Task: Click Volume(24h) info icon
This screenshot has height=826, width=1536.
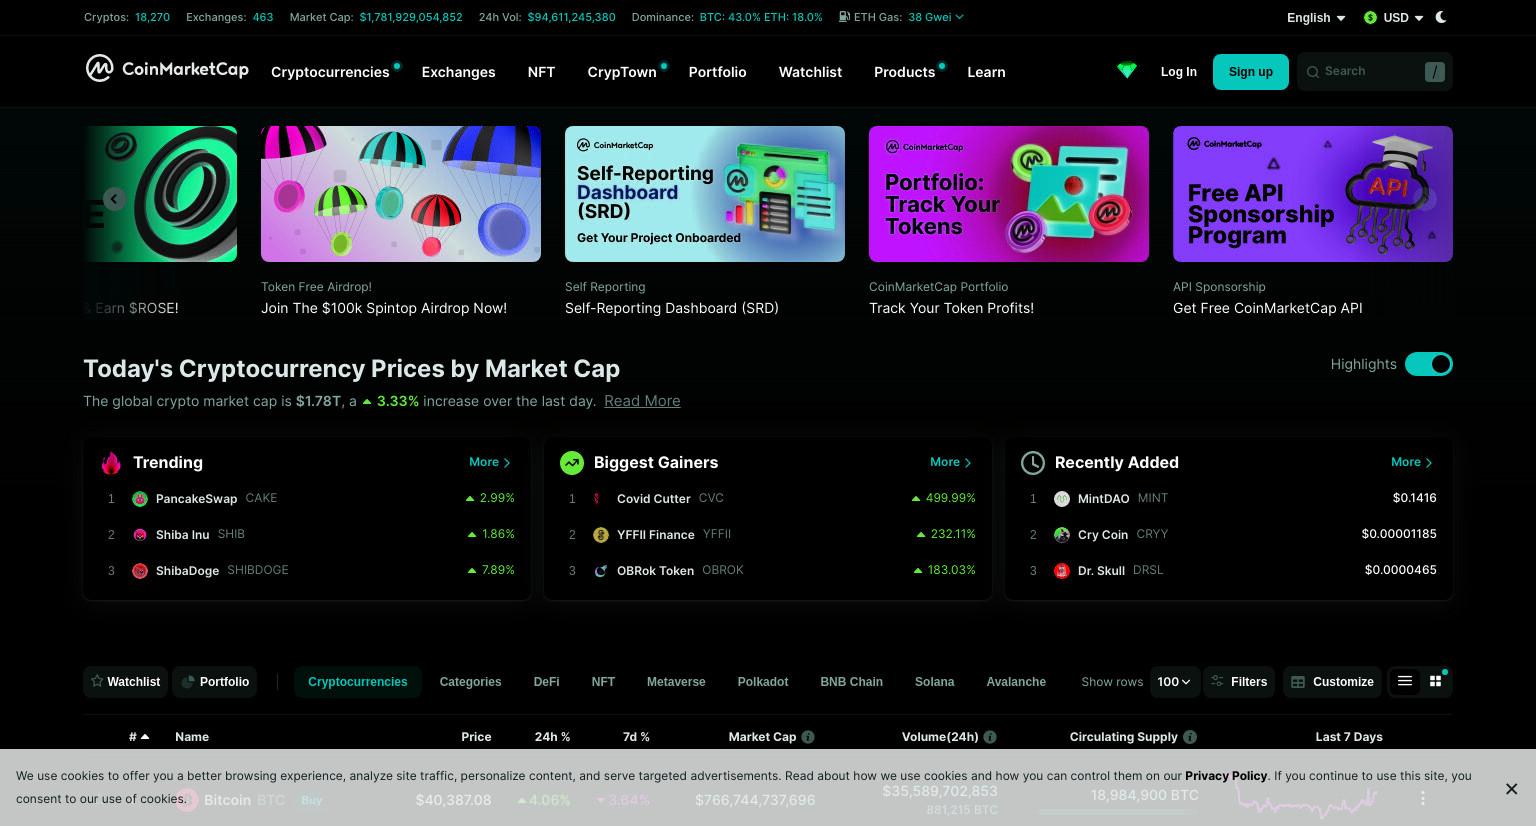Action: [990, 737]
